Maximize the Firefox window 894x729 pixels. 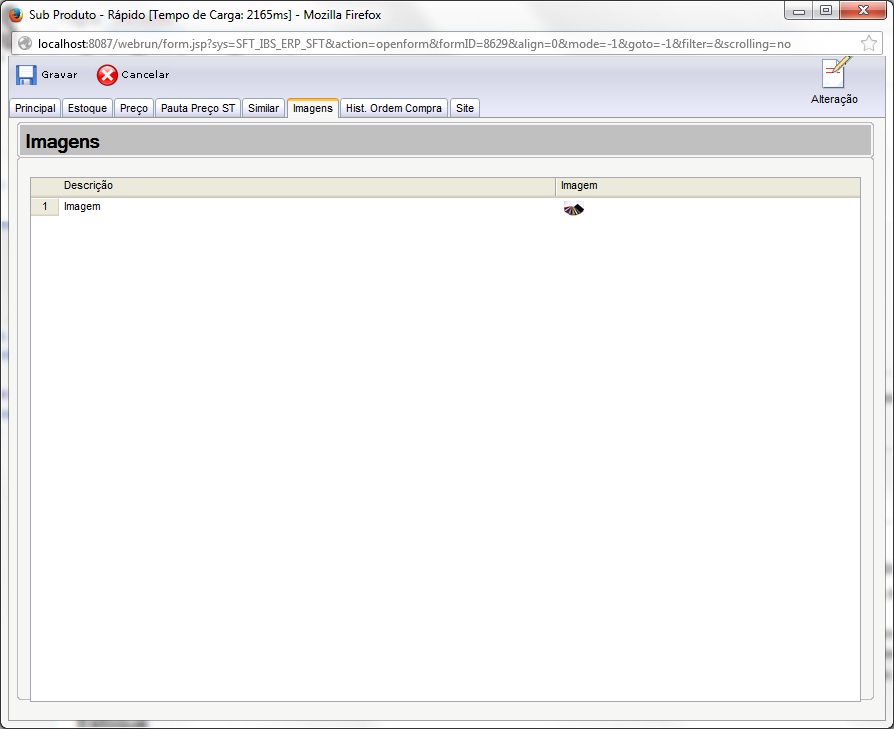pos(826,11)
